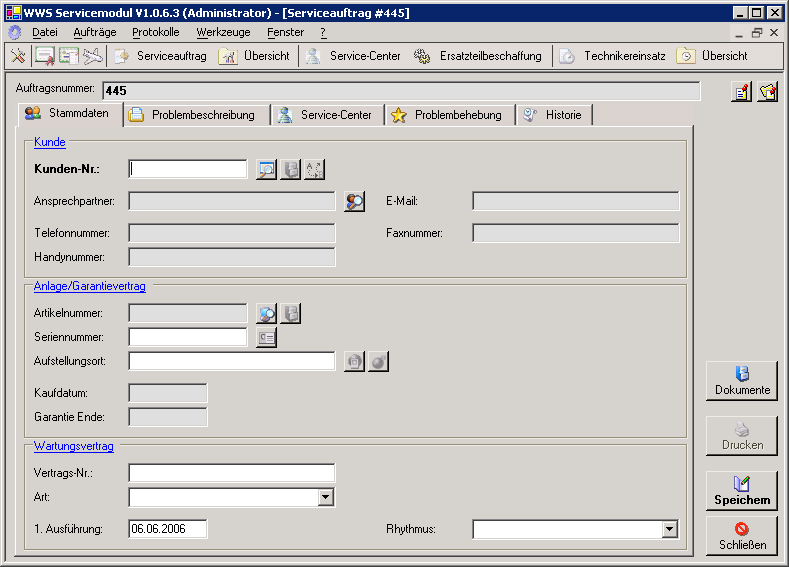789x567 pixels.
Task: Click the Telefonnummer field
Action: pos(232,233)
